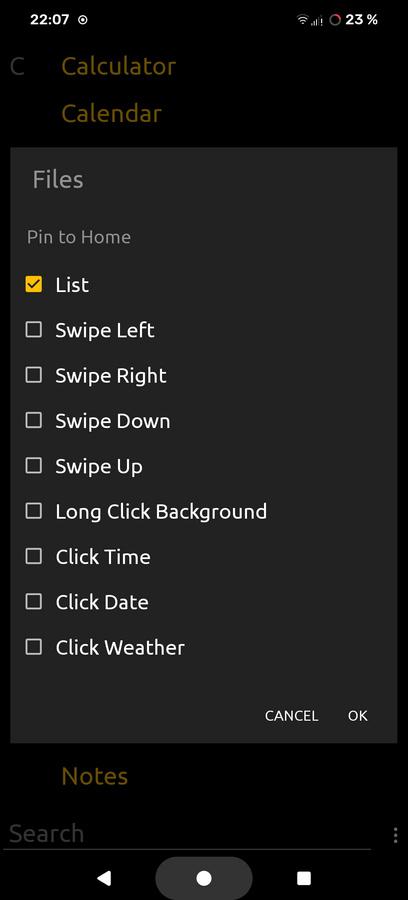Tick the Swipe Right checkbox

pos(34,375)
